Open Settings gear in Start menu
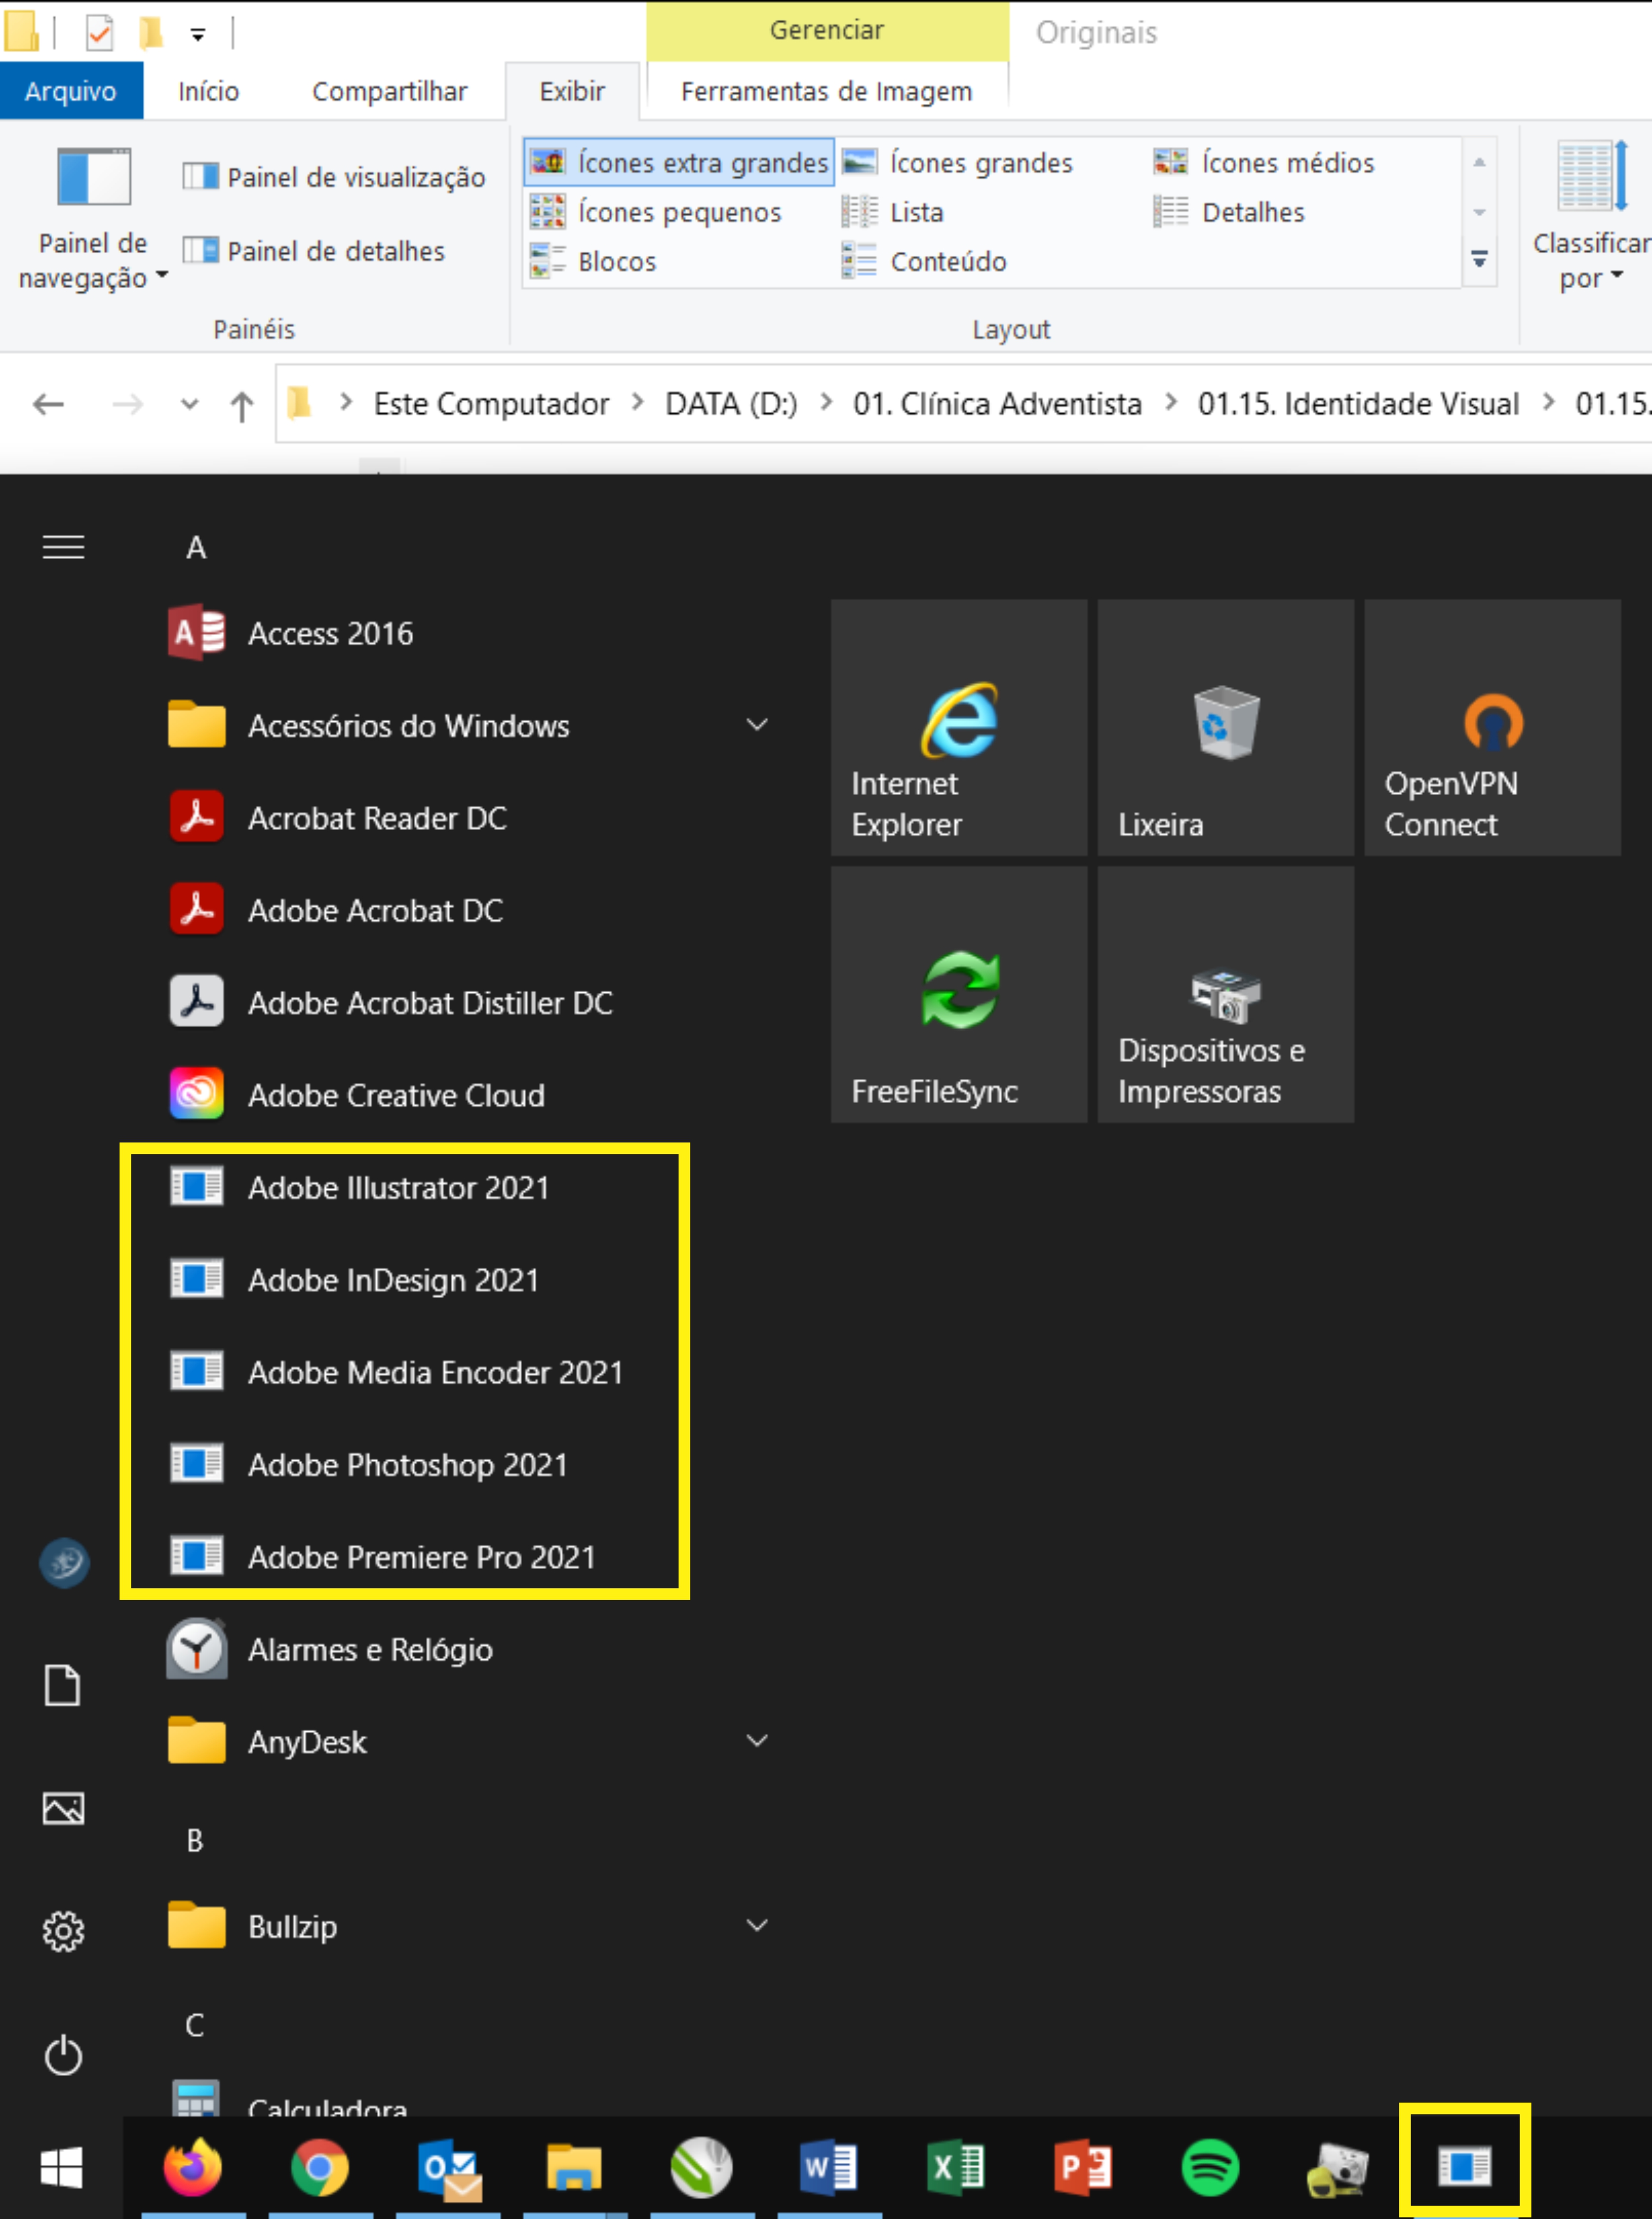1652x2219 pixels. 63,1932
